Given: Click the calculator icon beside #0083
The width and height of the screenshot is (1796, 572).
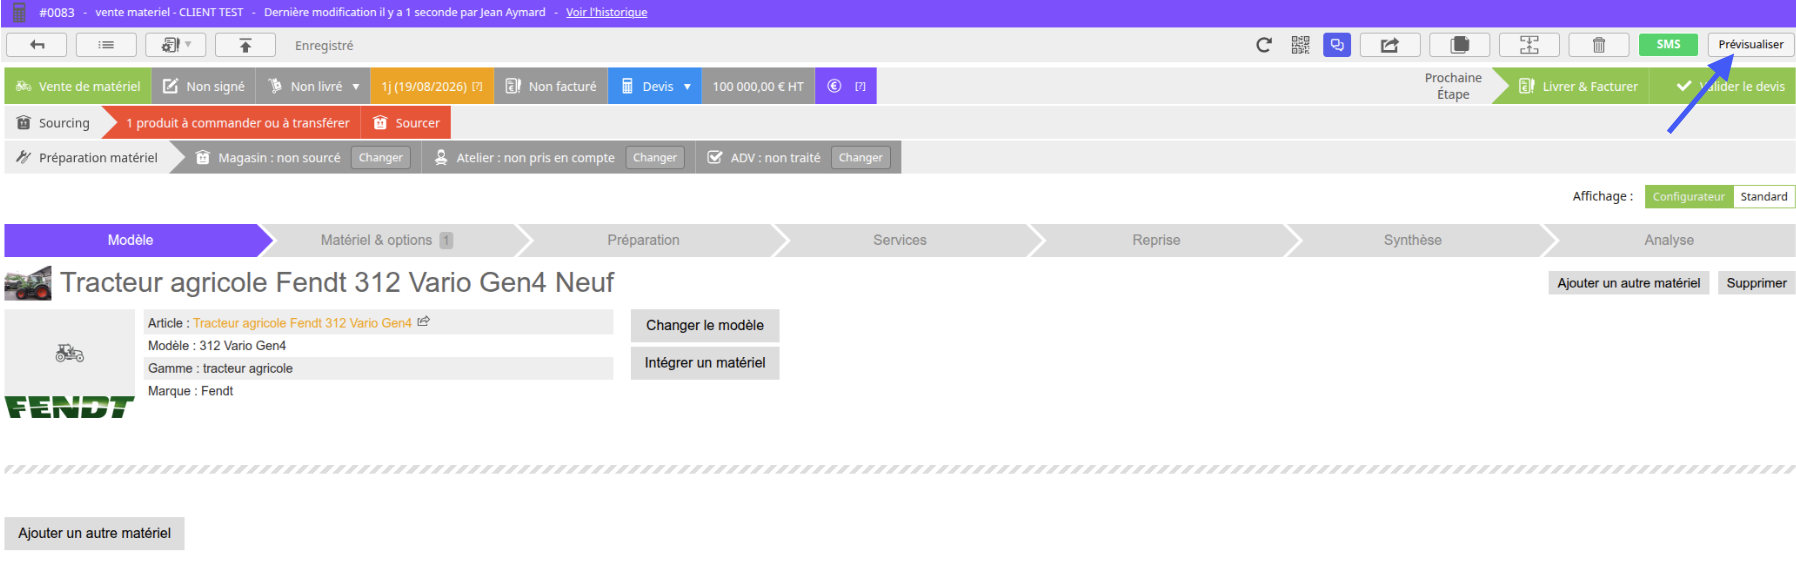Looking at the screenshot, I should [x=19, y=12].
